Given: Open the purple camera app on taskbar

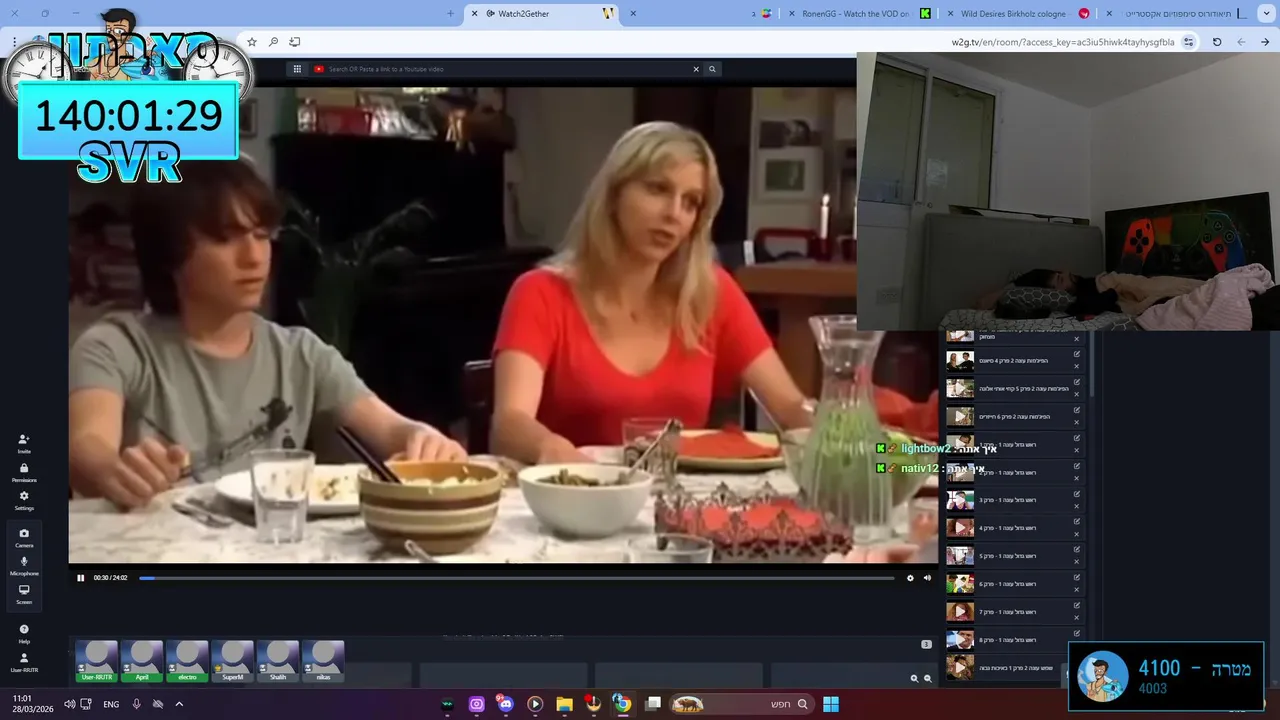Looking at the screenshot, I should (x=476, y=704).
